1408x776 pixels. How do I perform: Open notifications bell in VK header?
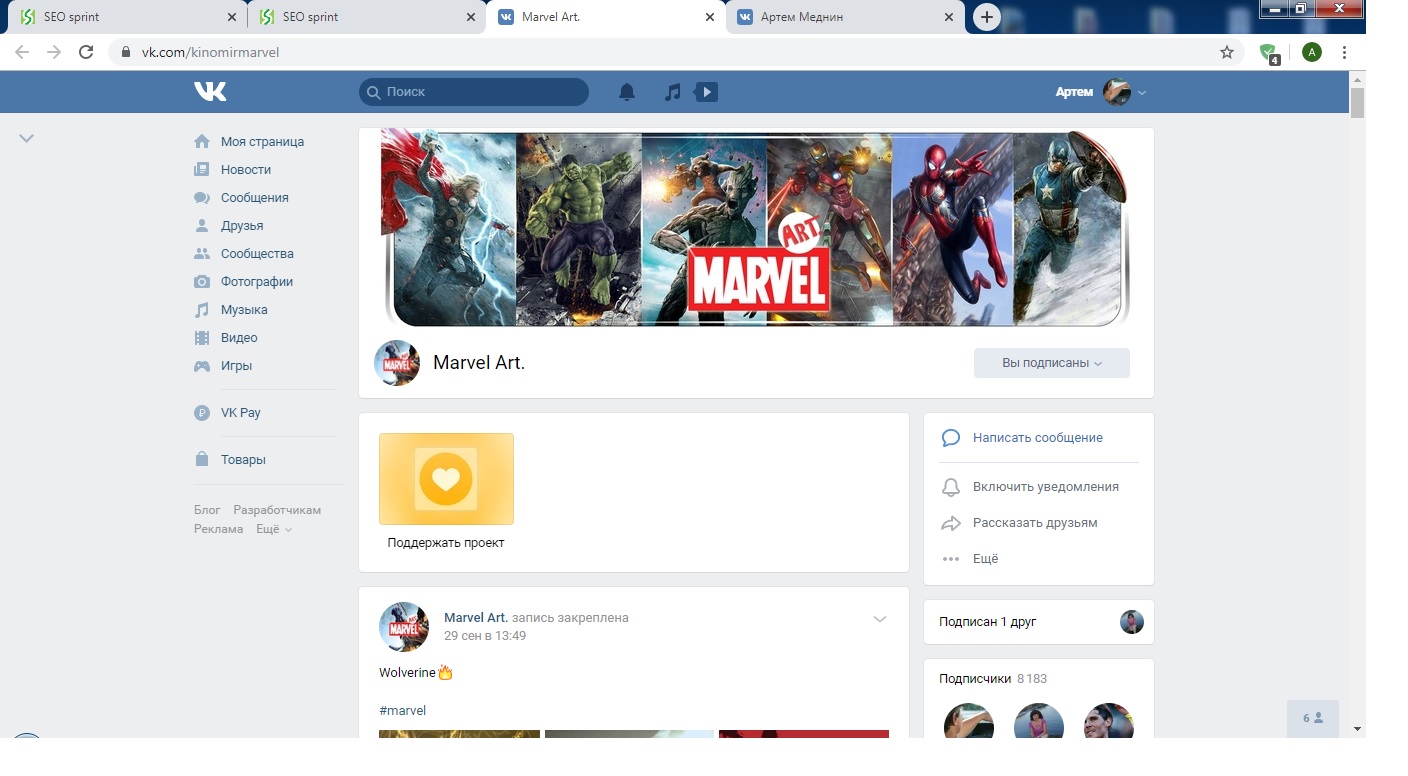click(627, 92)
